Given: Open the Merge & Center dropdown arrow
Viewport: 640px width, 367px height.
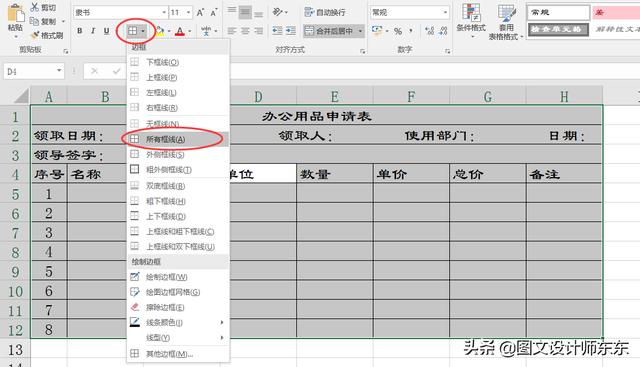Looking at the screenshot, I should pos(360,31).
